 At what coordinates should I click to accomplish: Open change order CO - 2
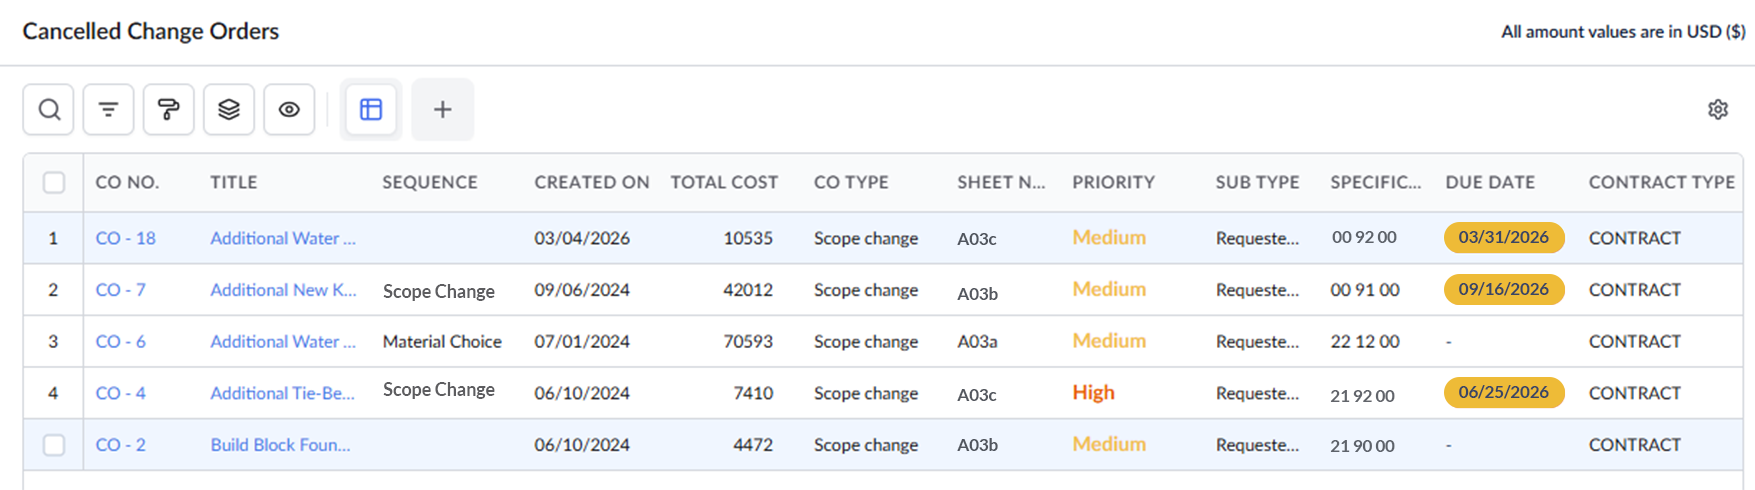[x=120, y=445]
